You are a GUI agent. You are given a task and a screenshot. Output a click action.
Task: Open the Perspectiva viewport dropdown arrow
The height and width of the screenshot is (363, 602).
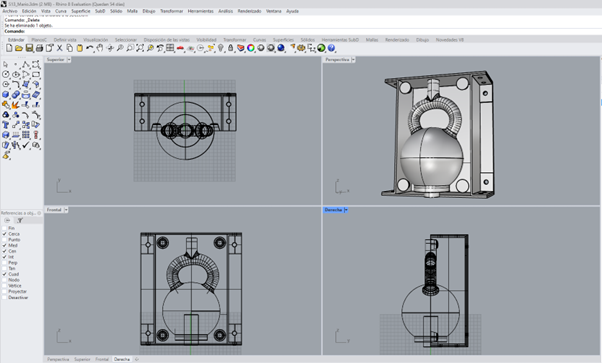353,60
